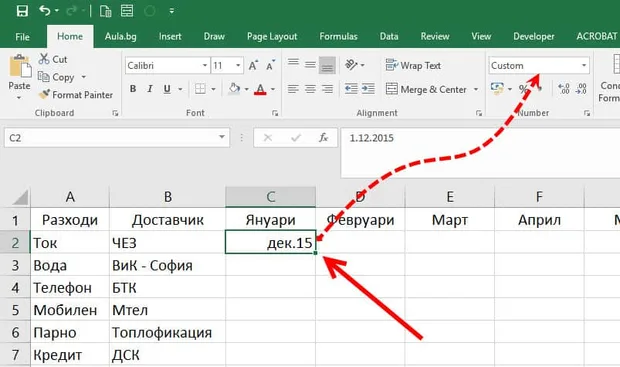This screenshot has width=620, height=367.
Task: Click the Cut button
Action: pyautogui.click(x=53, y=59)
